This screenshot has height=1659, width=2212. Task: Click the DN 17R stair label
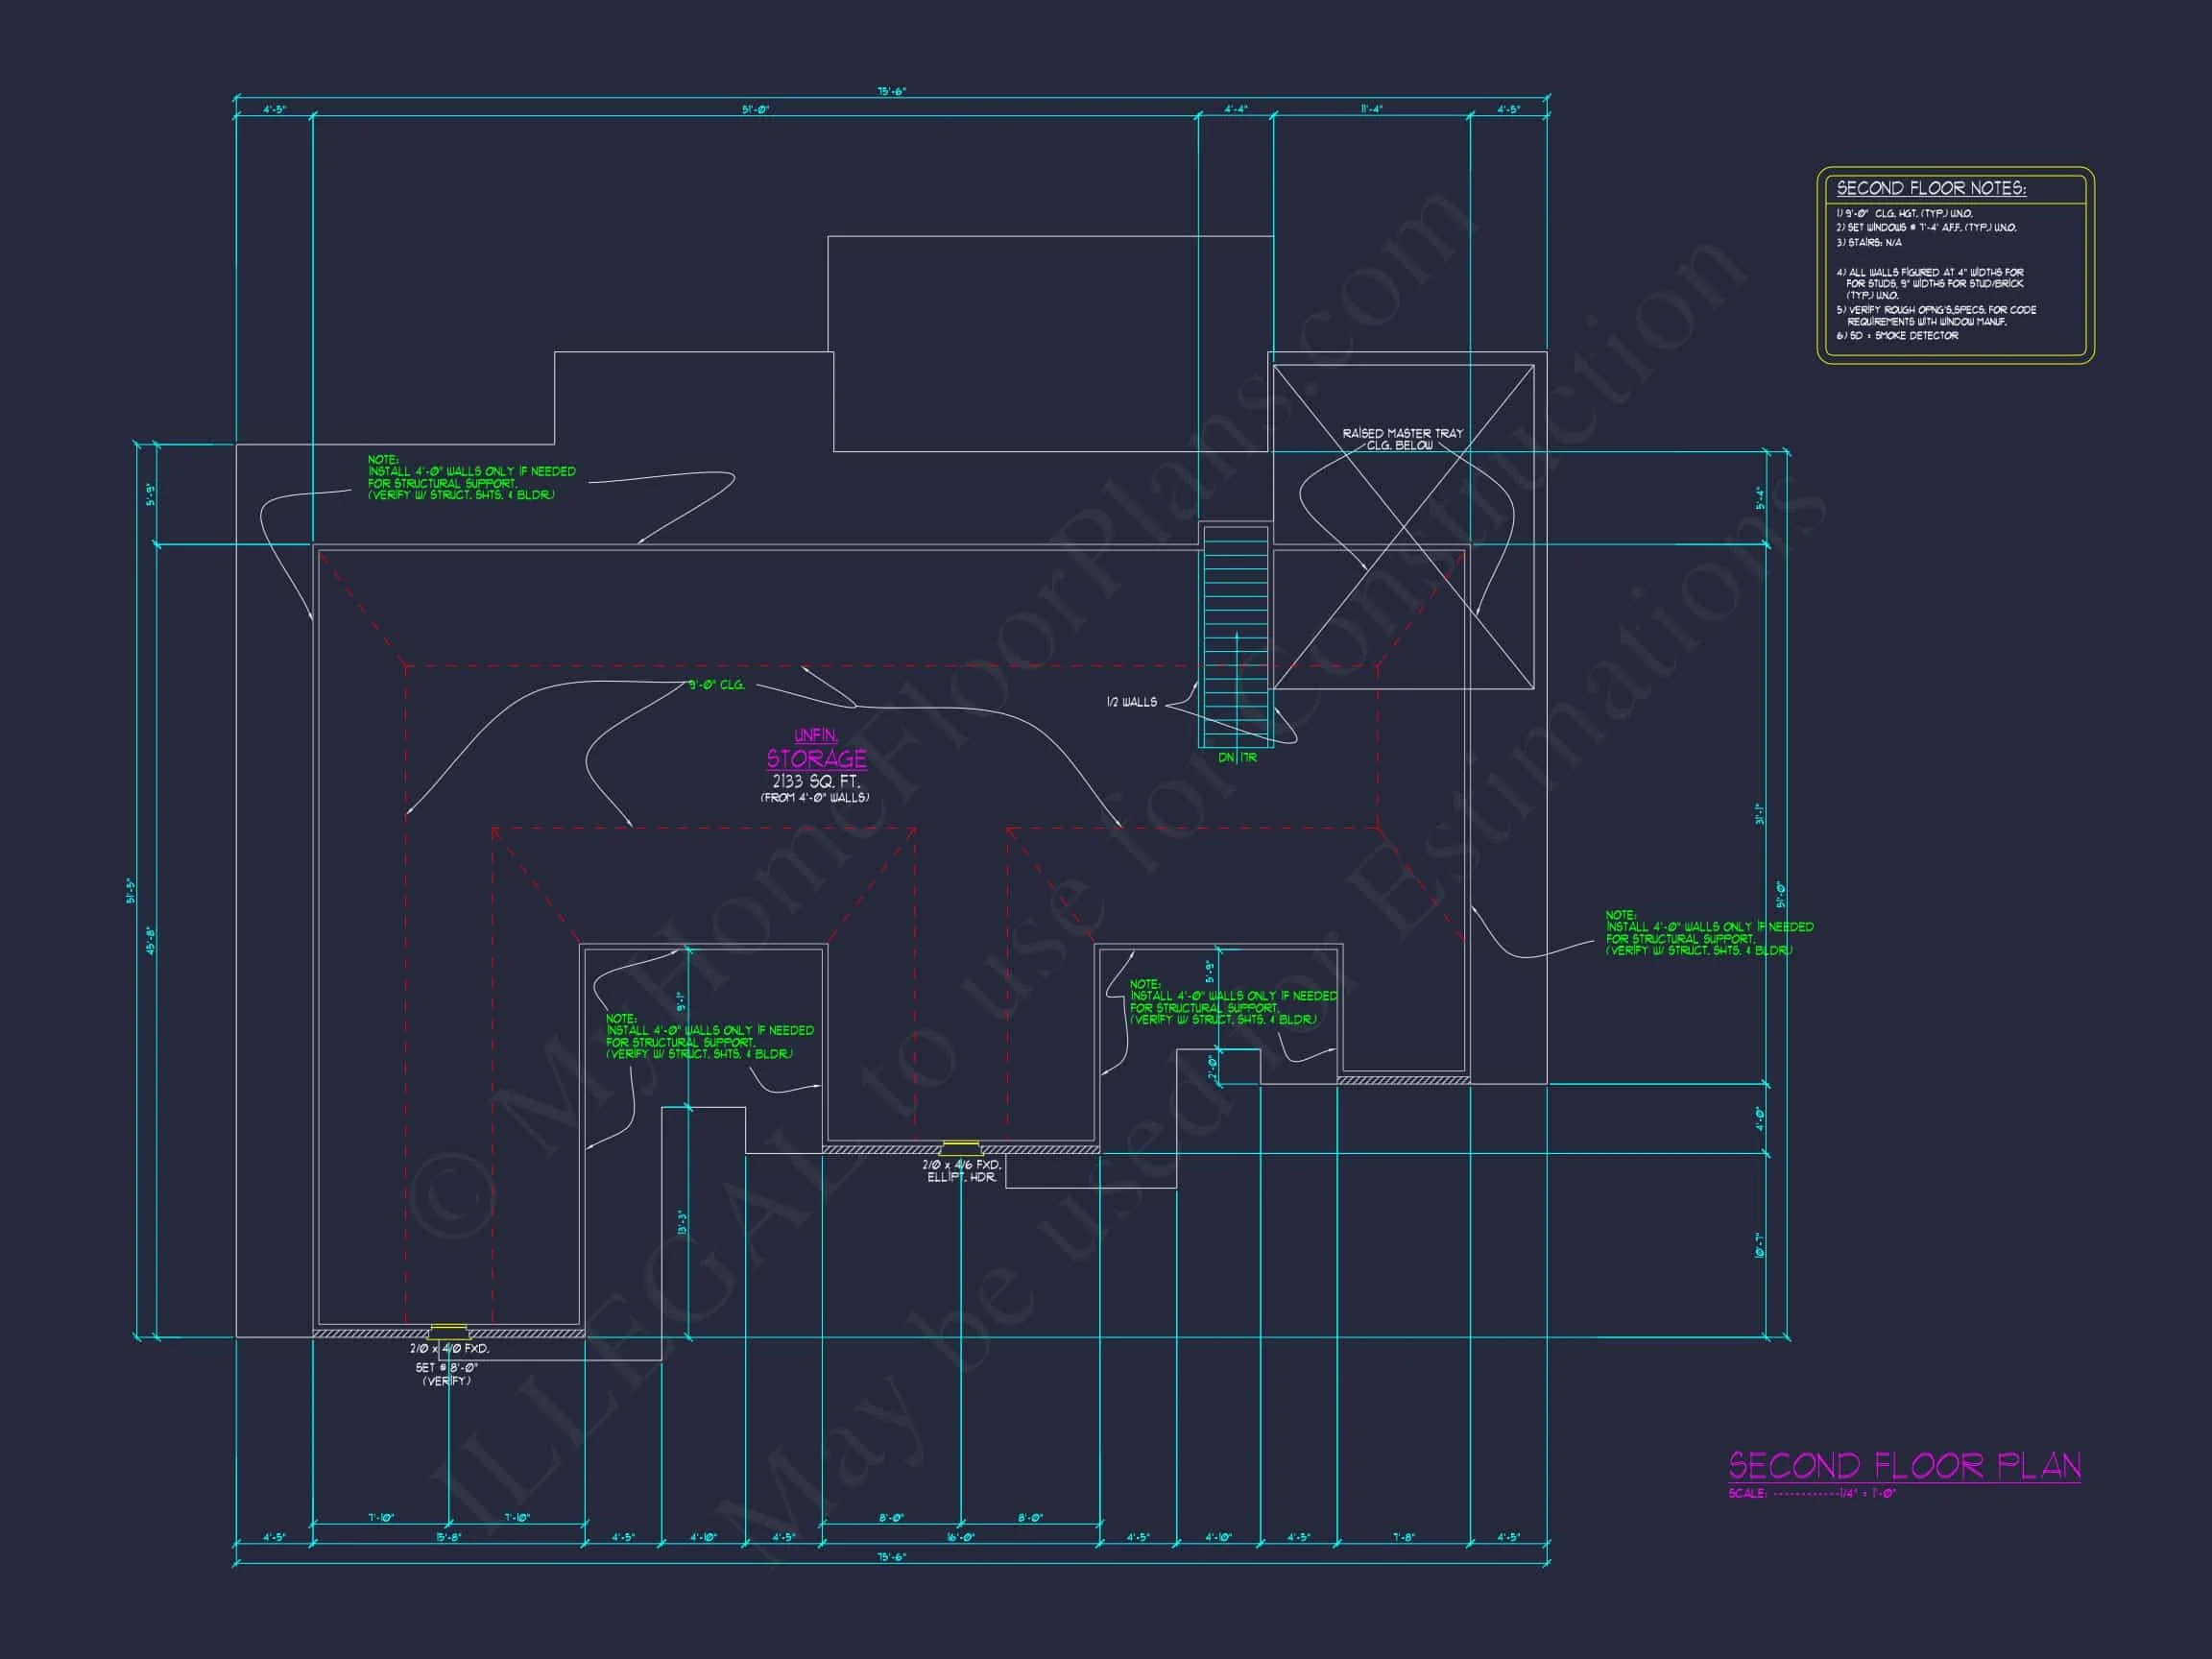(x=1237, y=758)
